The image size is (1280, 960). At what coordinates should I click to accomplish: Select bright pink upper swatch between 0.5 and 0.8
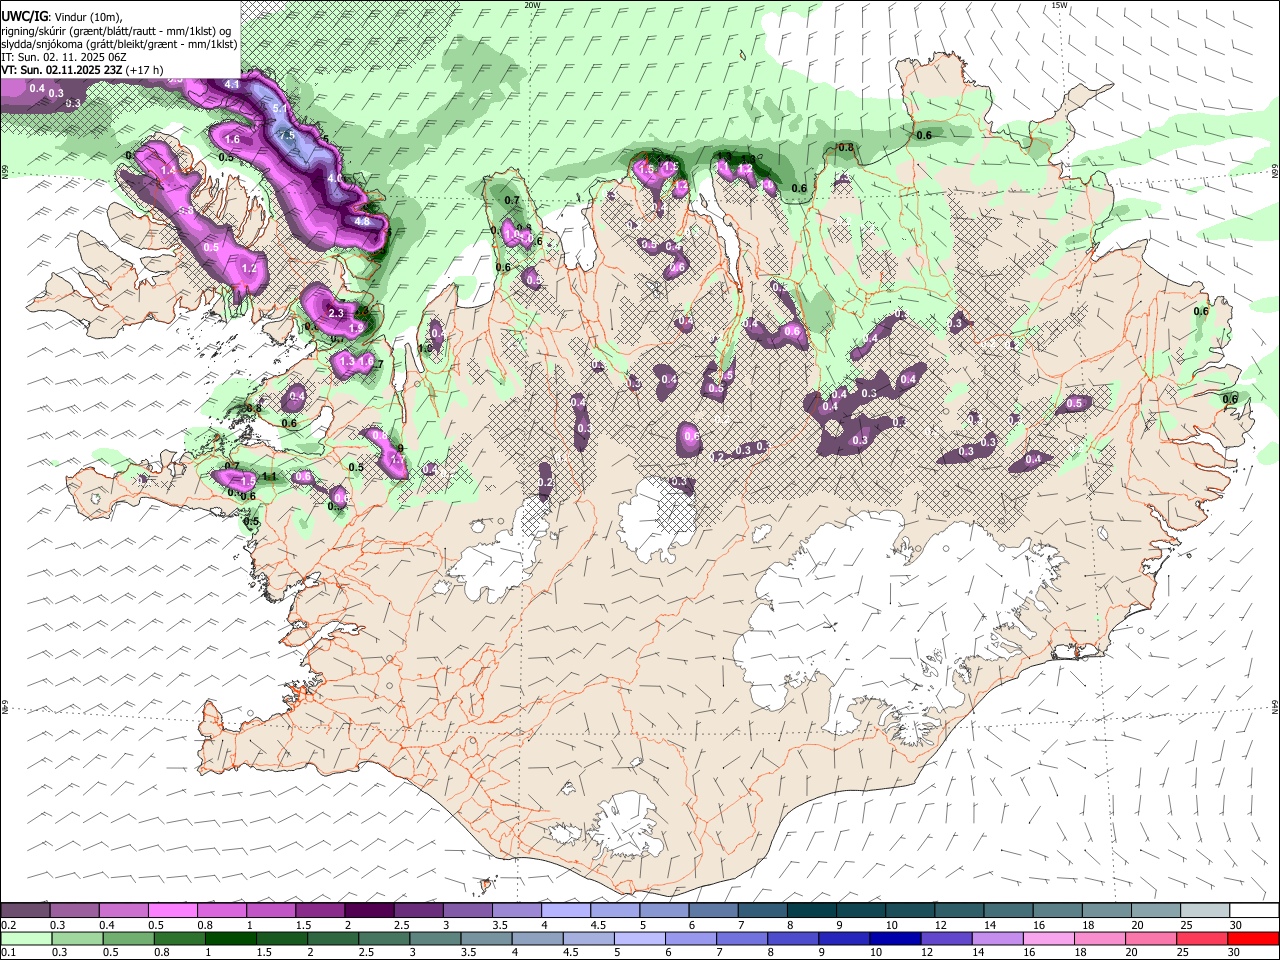point(172,910)
